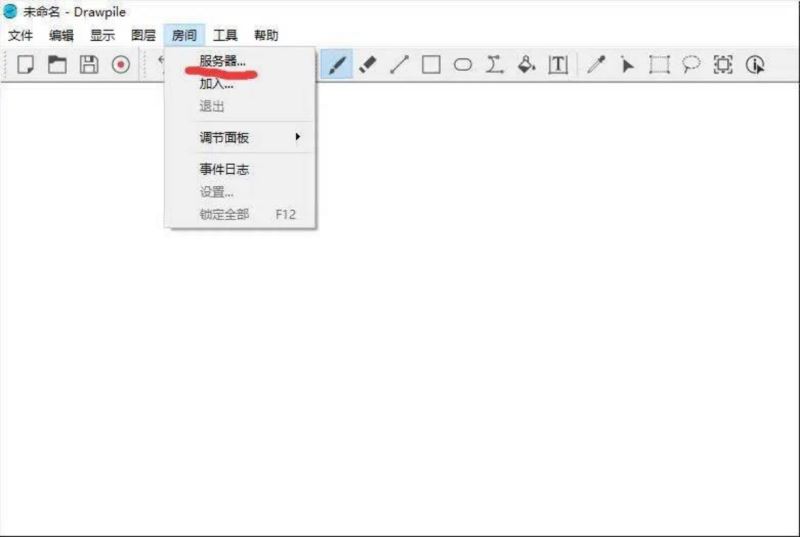
Task: Select the Laser pointer tool
Action: click(628, 65)
